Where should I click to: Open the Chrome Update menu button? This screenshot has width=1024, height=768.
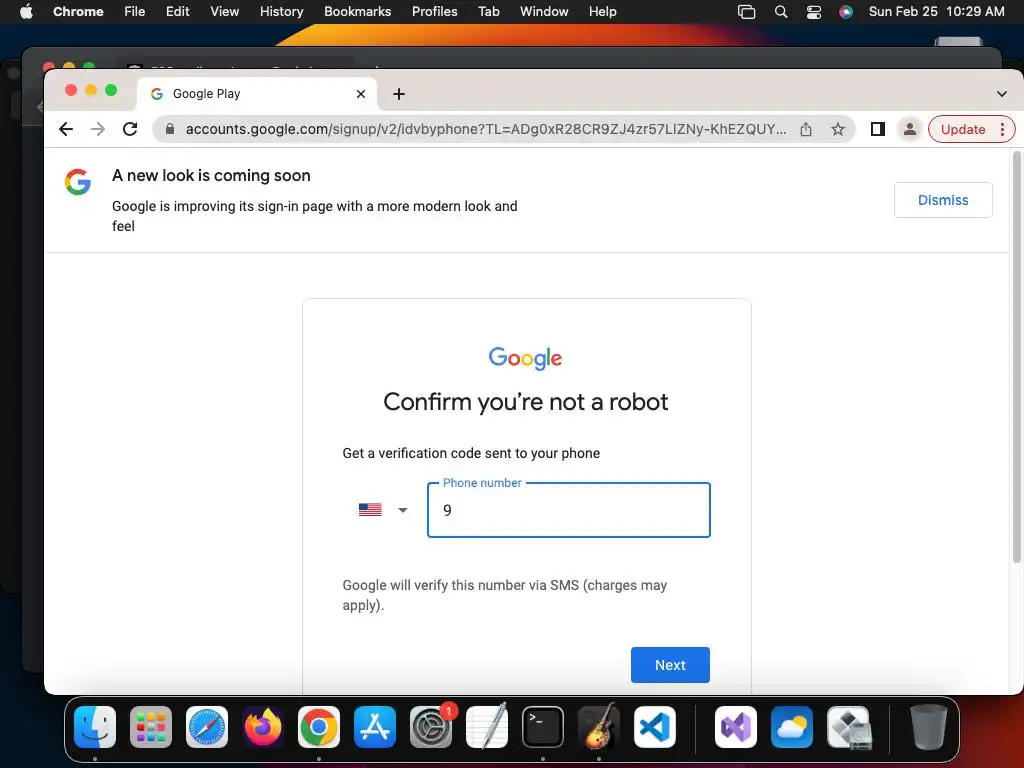pyautogui.click(x=971, y=129)
